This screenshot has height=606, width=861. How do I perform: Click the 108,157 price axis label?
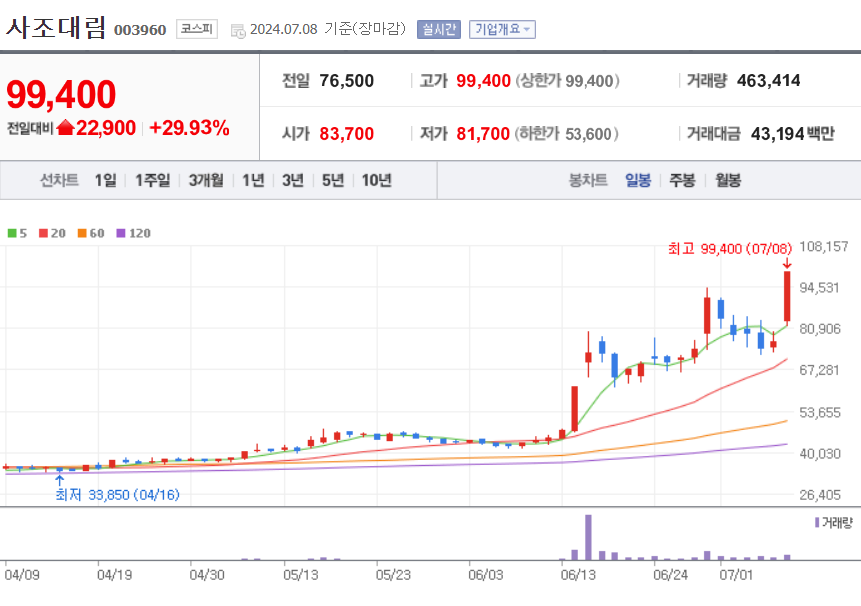tap(823, 247)
